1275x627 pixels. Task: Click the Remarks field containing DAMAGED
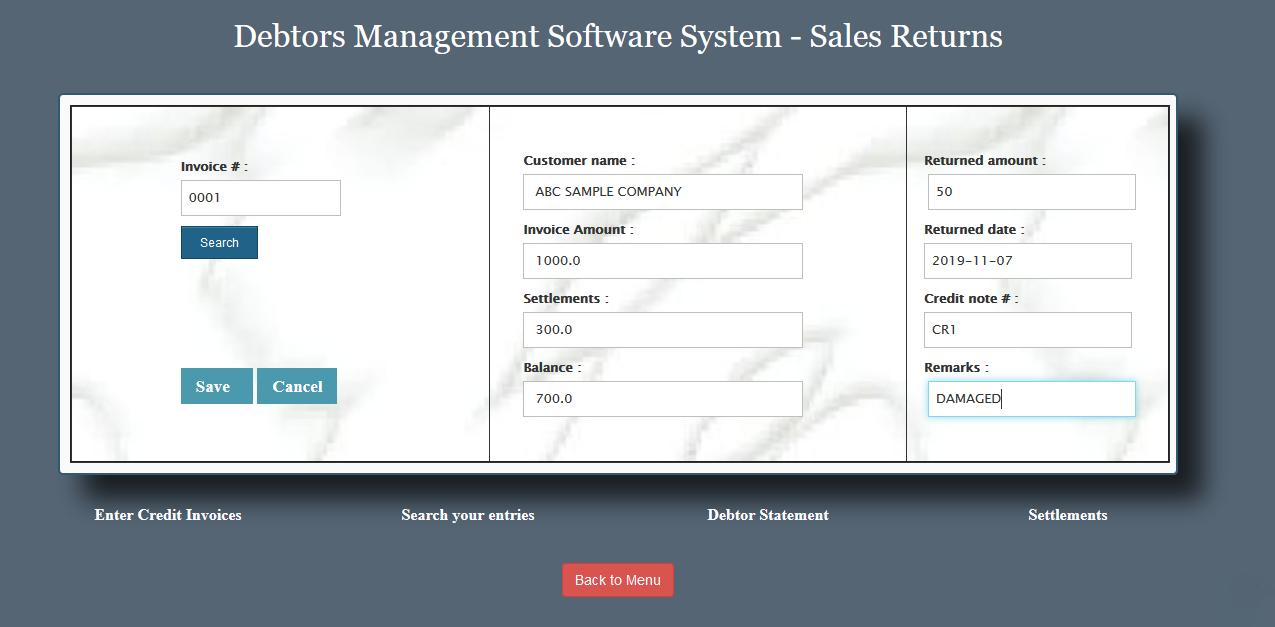tap(1032, 399)
